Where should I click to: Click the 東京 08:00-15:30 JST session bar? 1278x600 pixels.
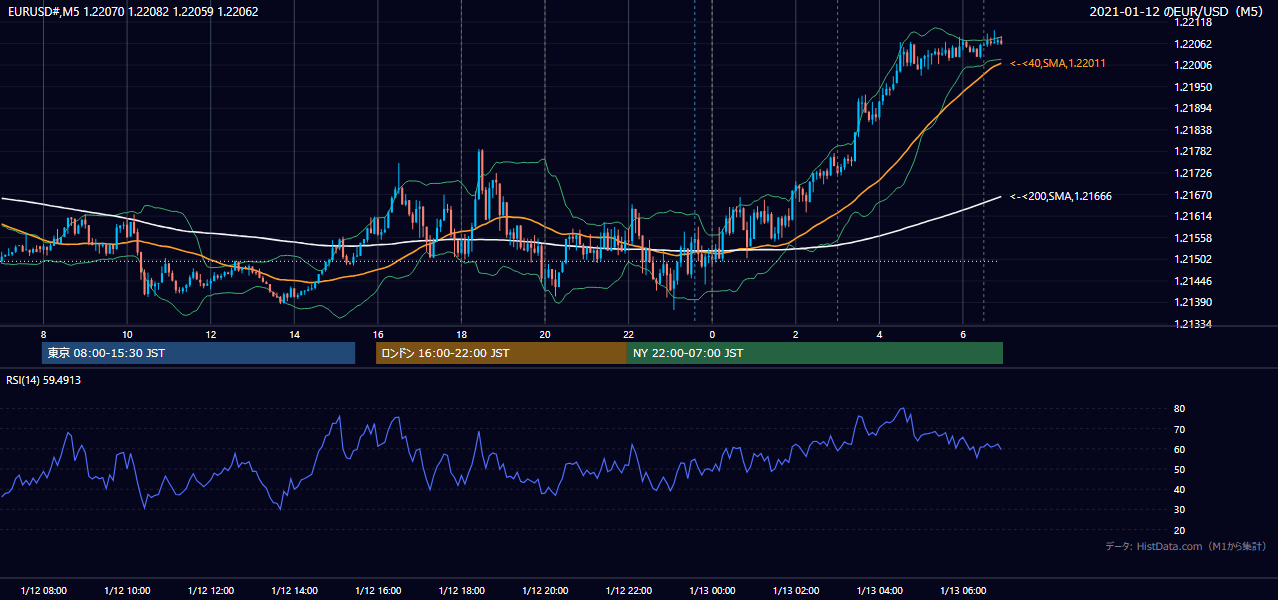pos(198,353)
